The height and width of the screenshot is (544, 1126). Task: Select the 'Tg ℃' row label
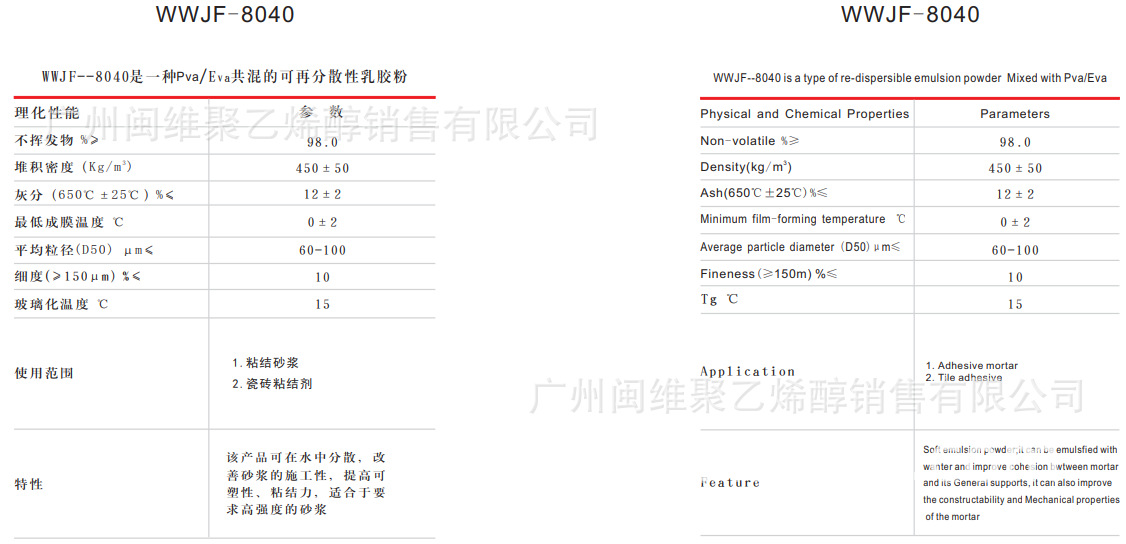(719, 299)
